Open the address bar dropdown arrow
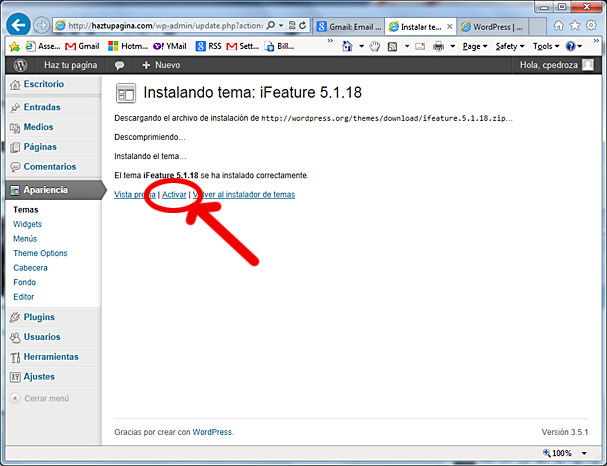Viewport: 607px width, 466px height. click(281, 26)
